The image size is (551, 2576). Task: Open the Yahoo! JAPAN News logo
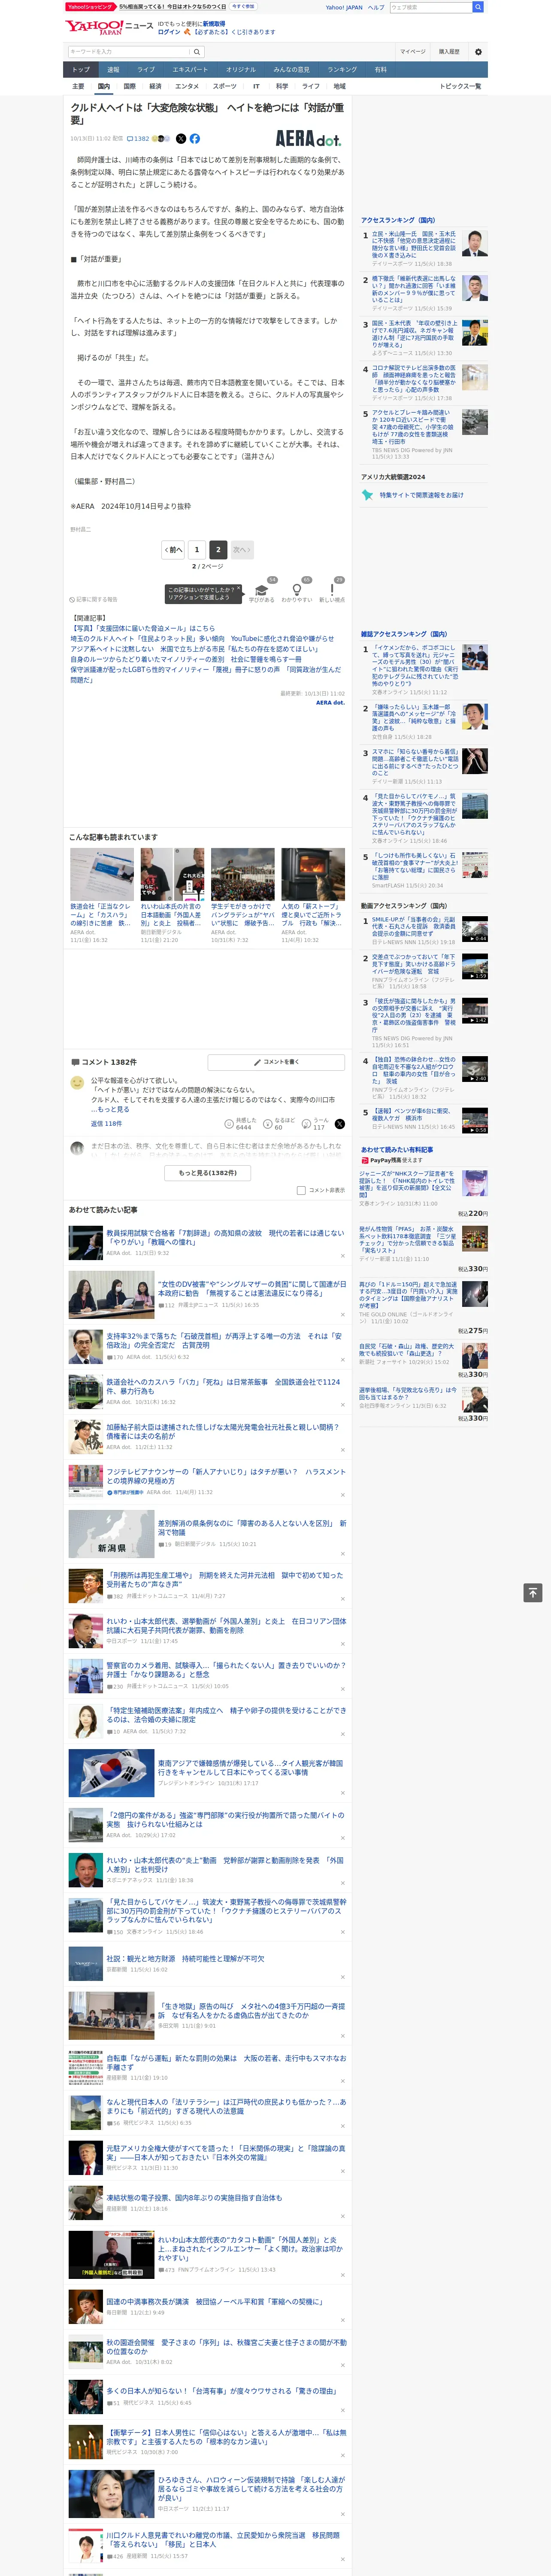click(x=109, y=27)
